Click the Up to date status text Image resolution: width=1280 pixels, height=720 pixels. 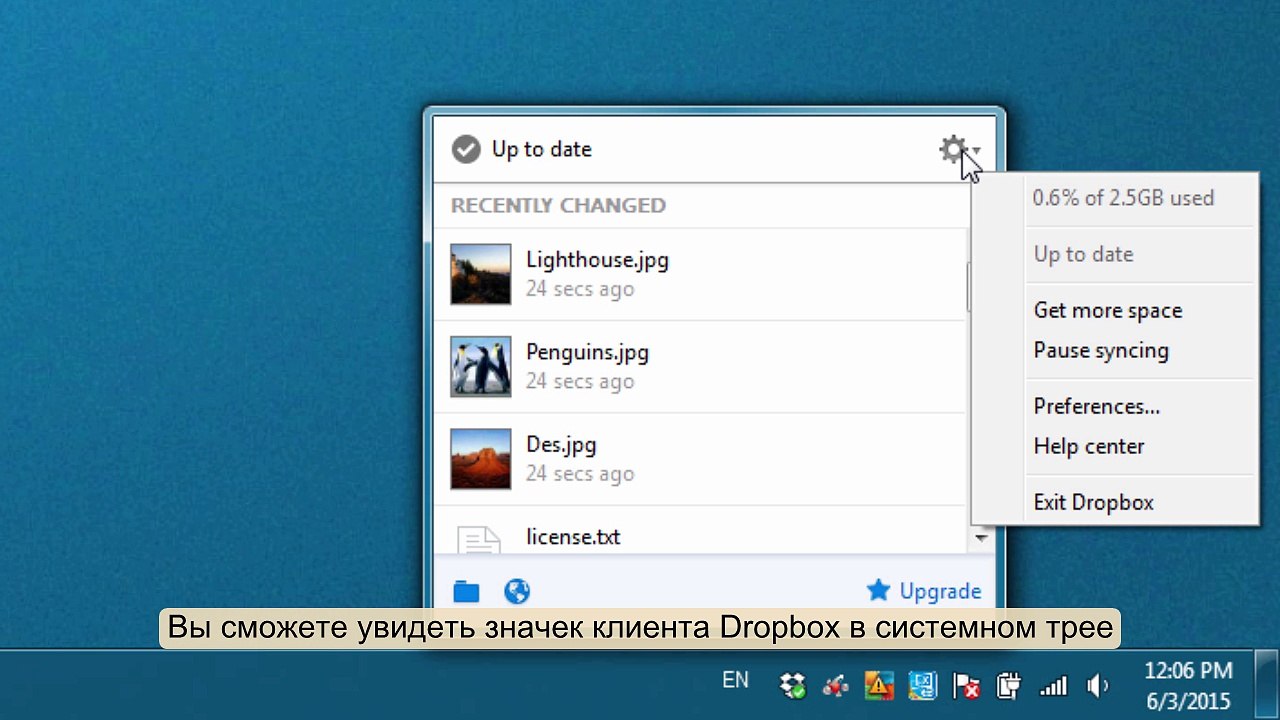(x=541, y=150)
